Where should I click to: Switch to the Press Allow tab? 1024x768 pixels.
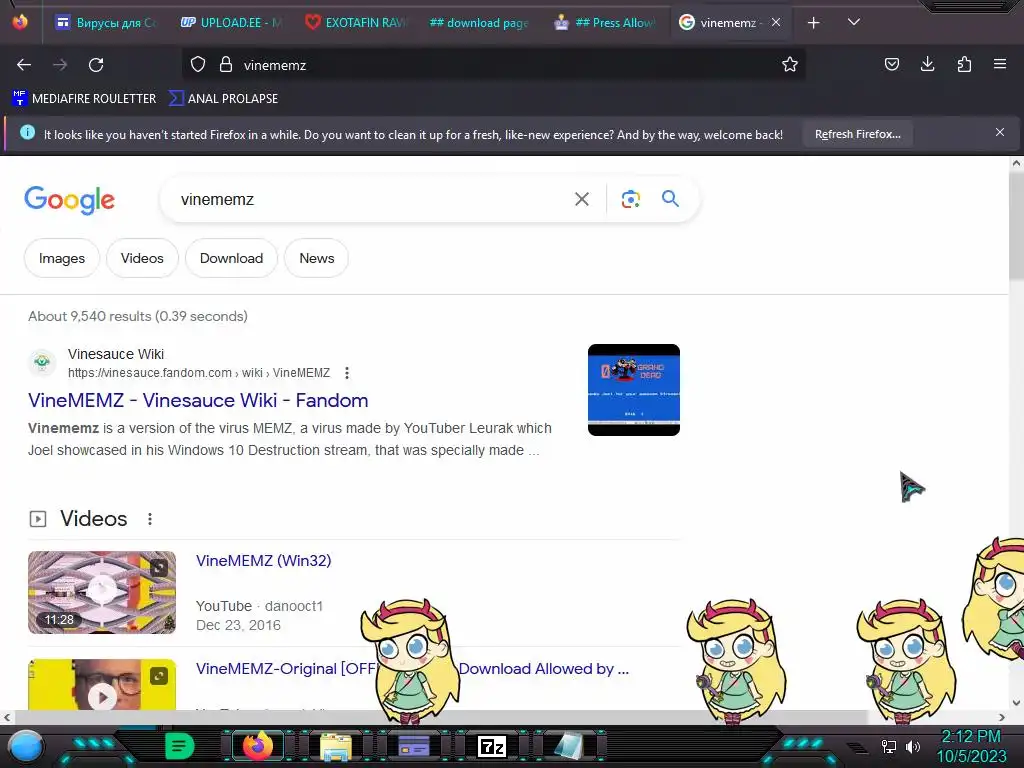(604, 23)
